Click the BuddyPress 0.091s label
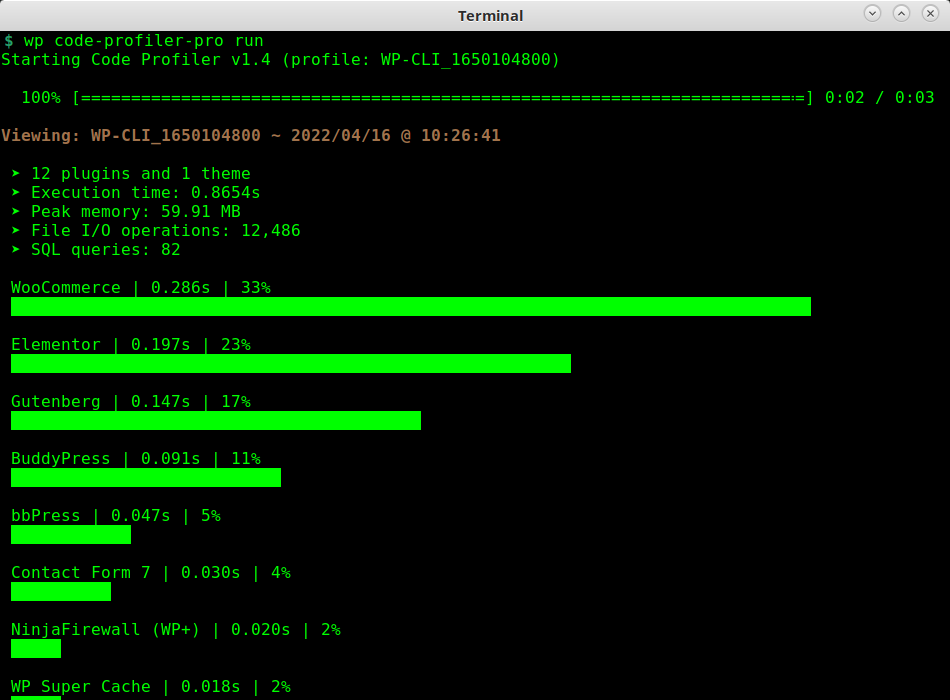950x700 pixels. [x=136, y=459]
